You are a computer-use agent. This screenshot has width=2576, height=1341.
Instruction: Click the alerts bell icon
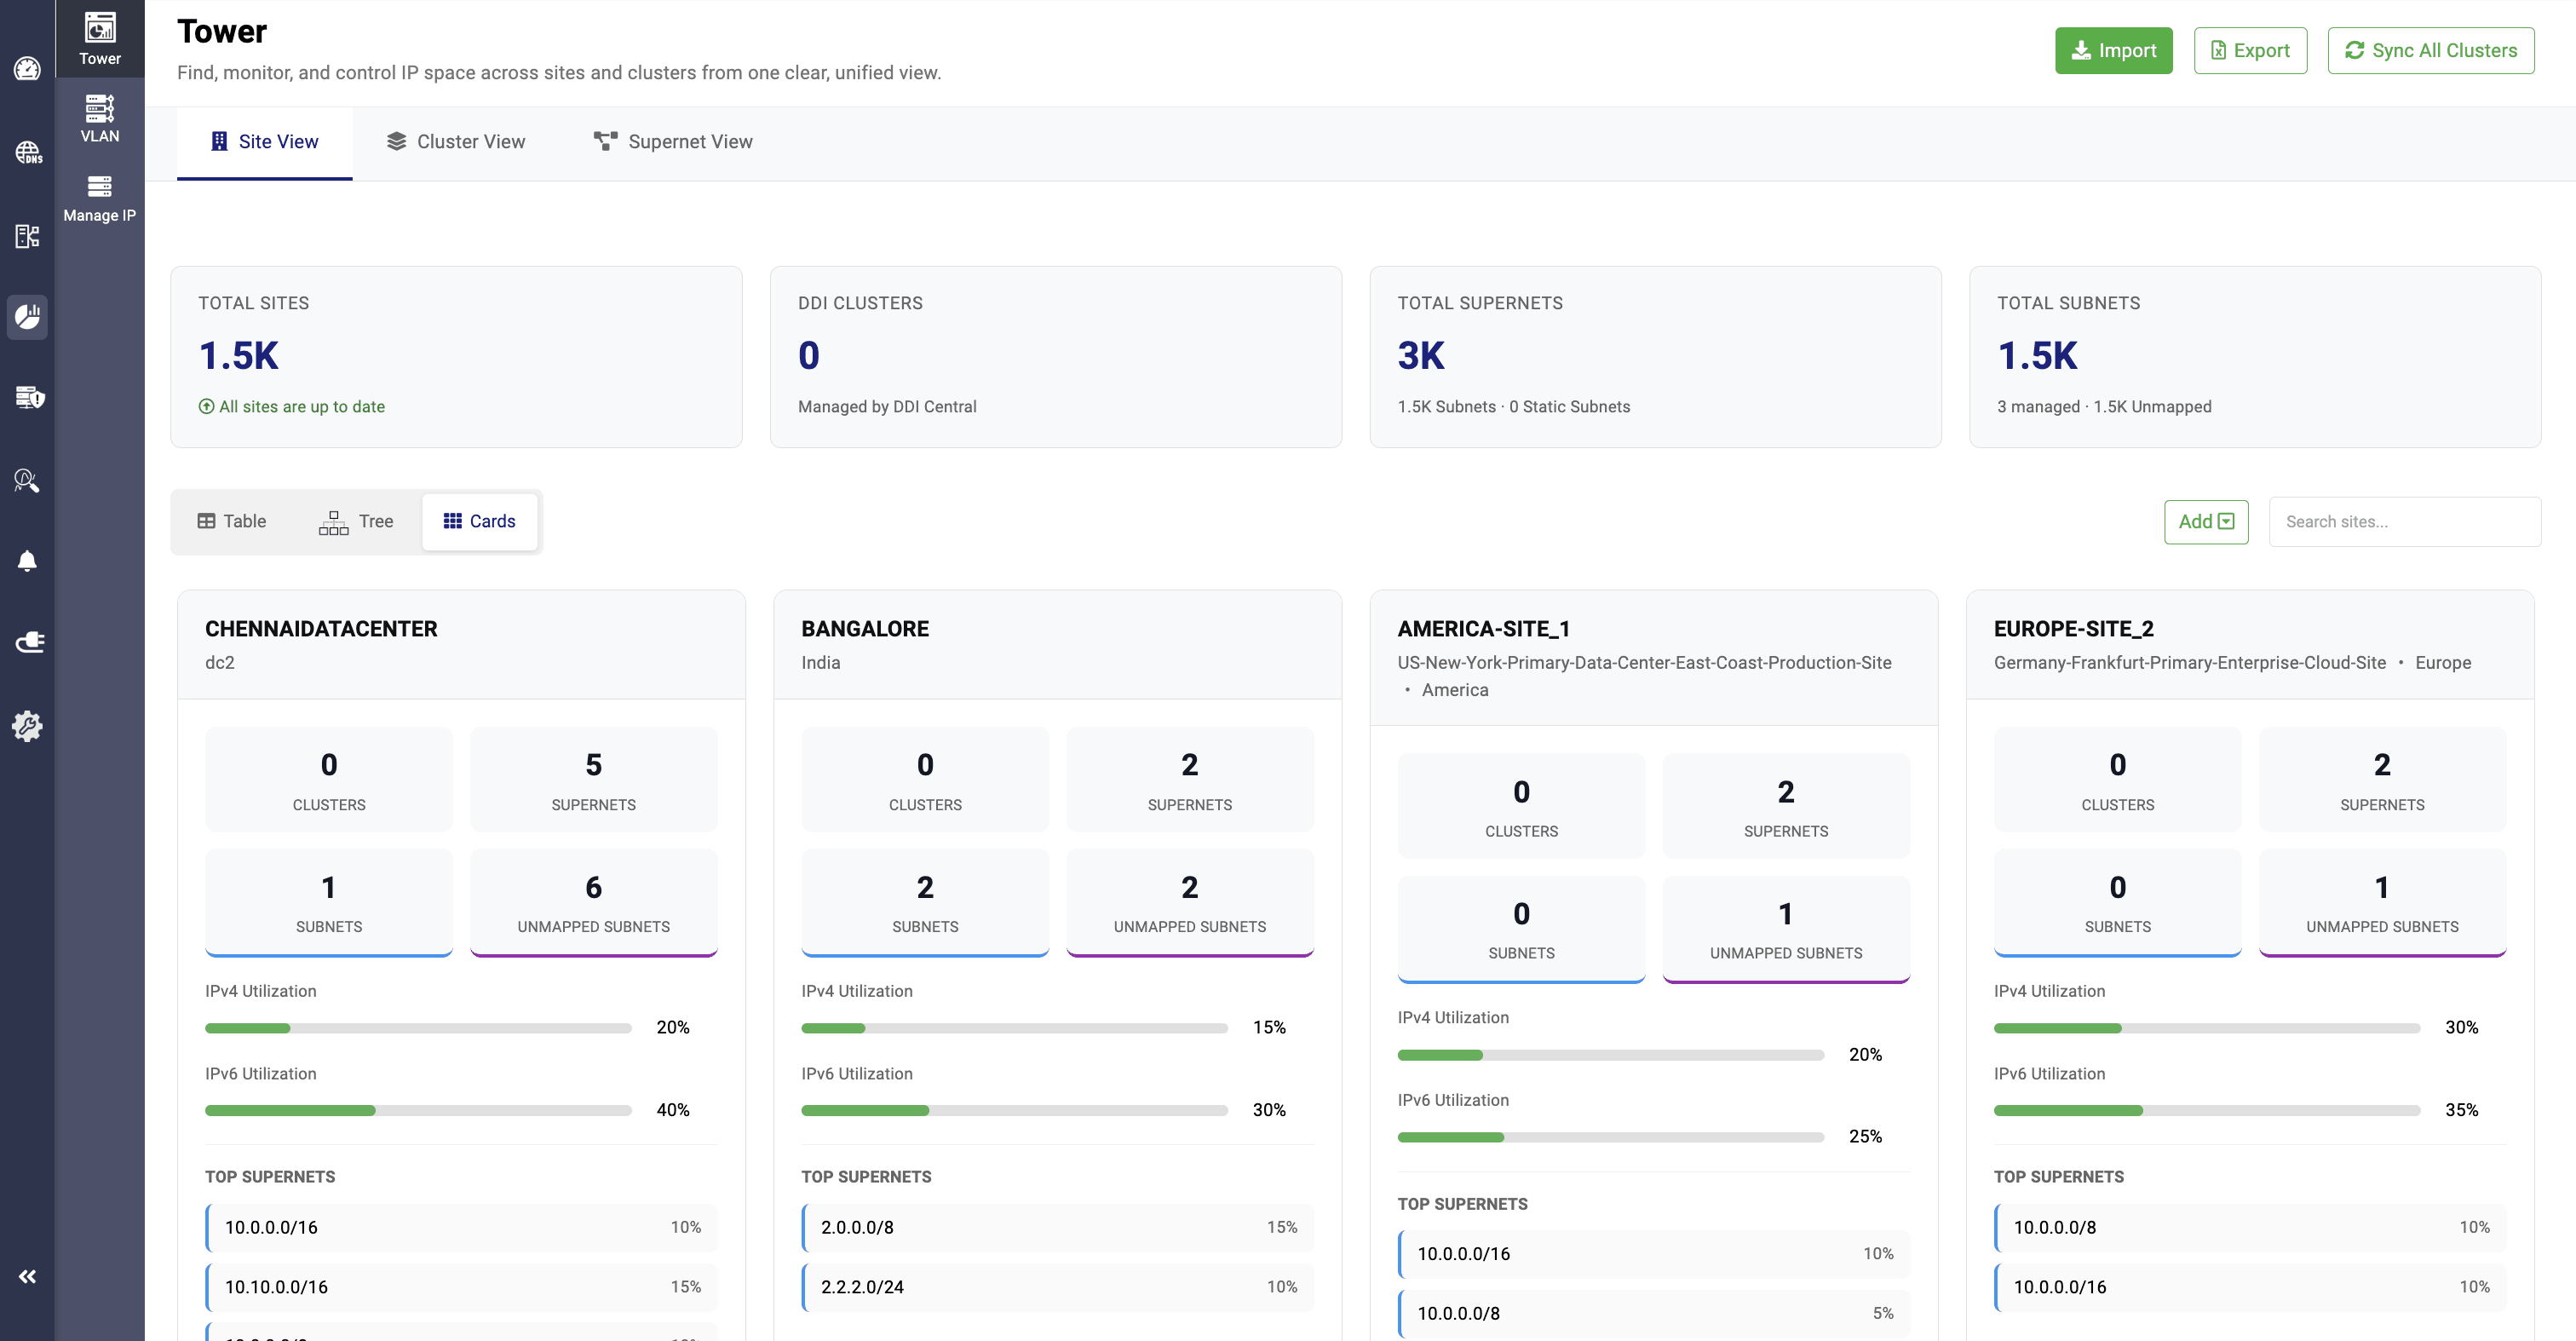click(x=27, y=561)
